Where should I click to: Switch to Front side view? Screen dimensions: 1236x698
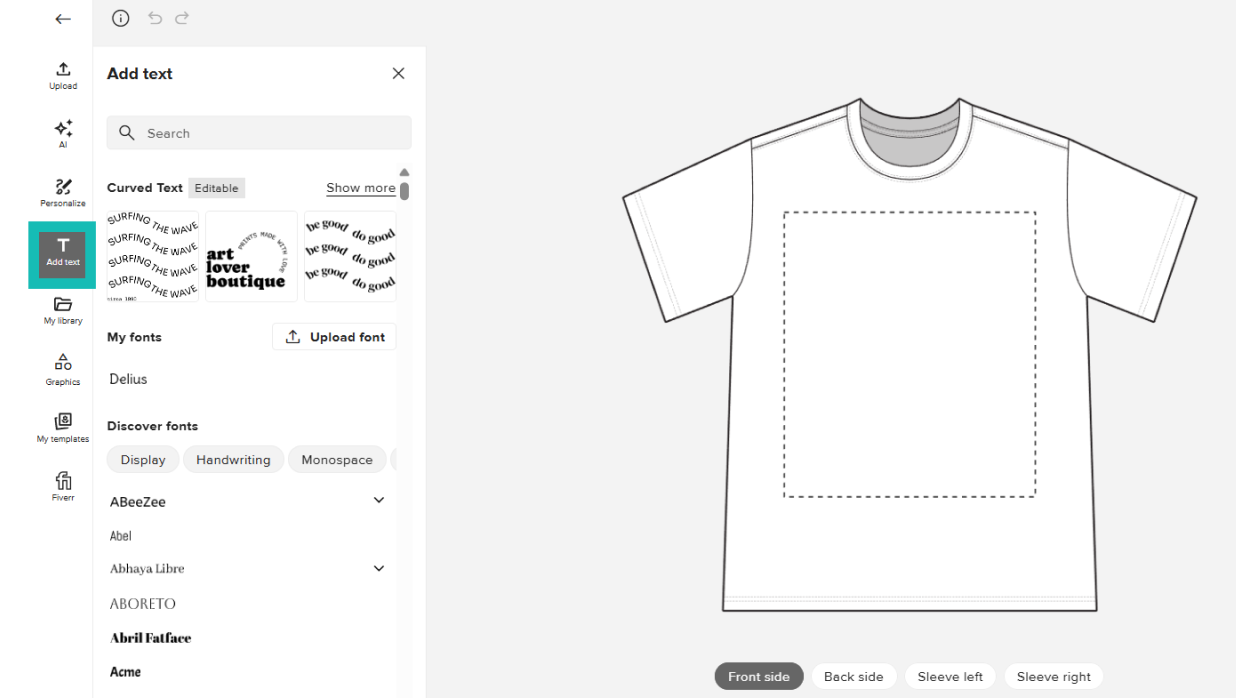[759, 677]
